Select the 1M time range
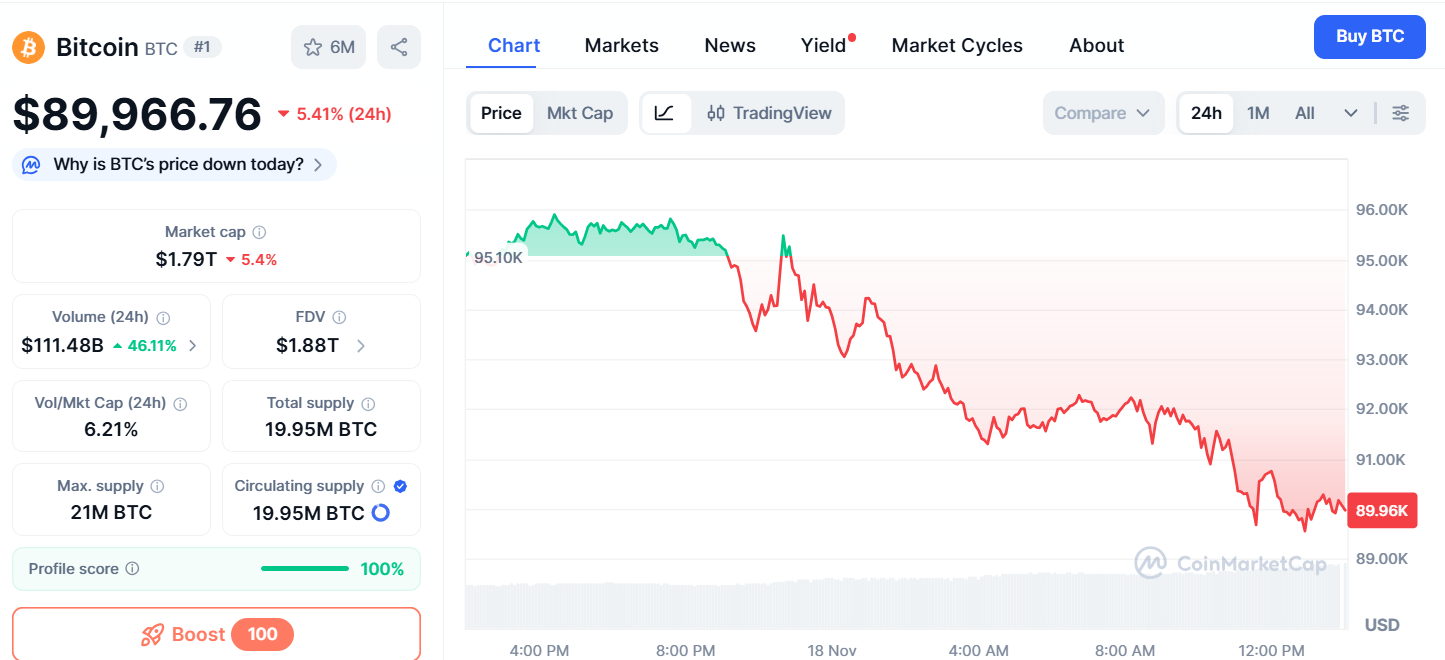This screenshot has width=1445, height=660. coord(1258,113)
